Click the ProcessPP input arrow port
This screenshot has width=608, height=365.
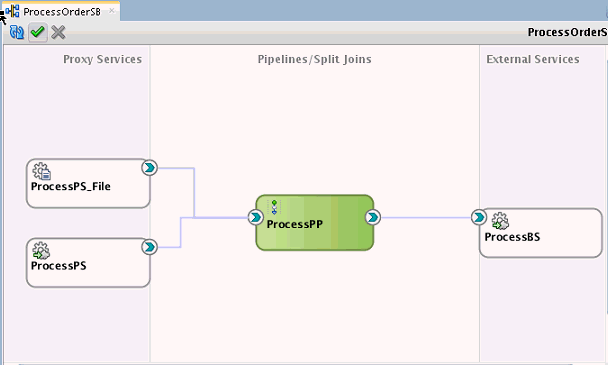pos(256,217)
